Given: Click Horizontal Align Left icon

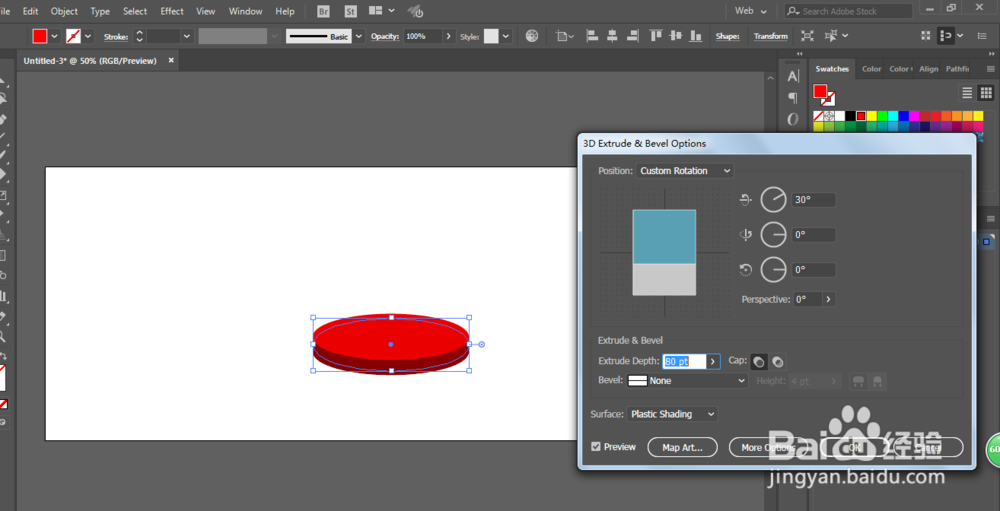Looking at the screenshot, I should [x=592, y=36].
